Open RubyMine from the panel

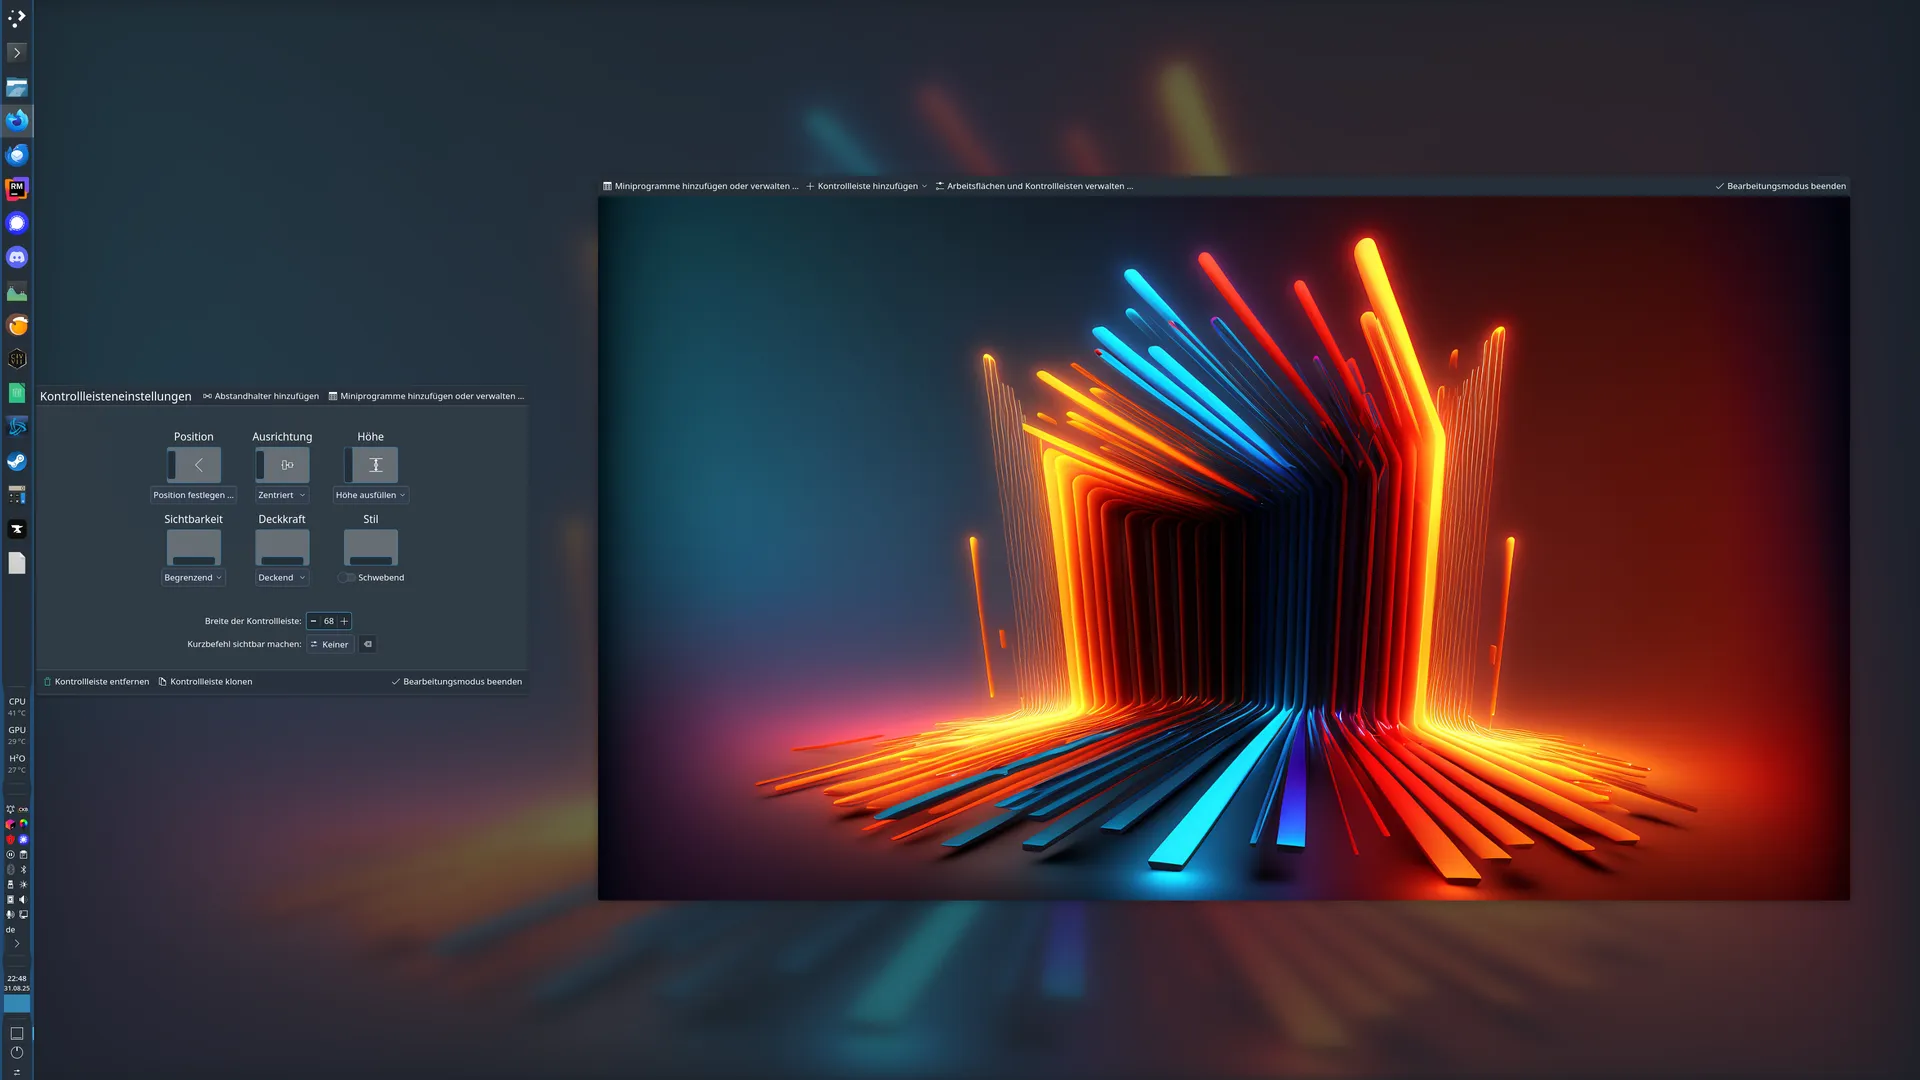click(x=17, y=189)
